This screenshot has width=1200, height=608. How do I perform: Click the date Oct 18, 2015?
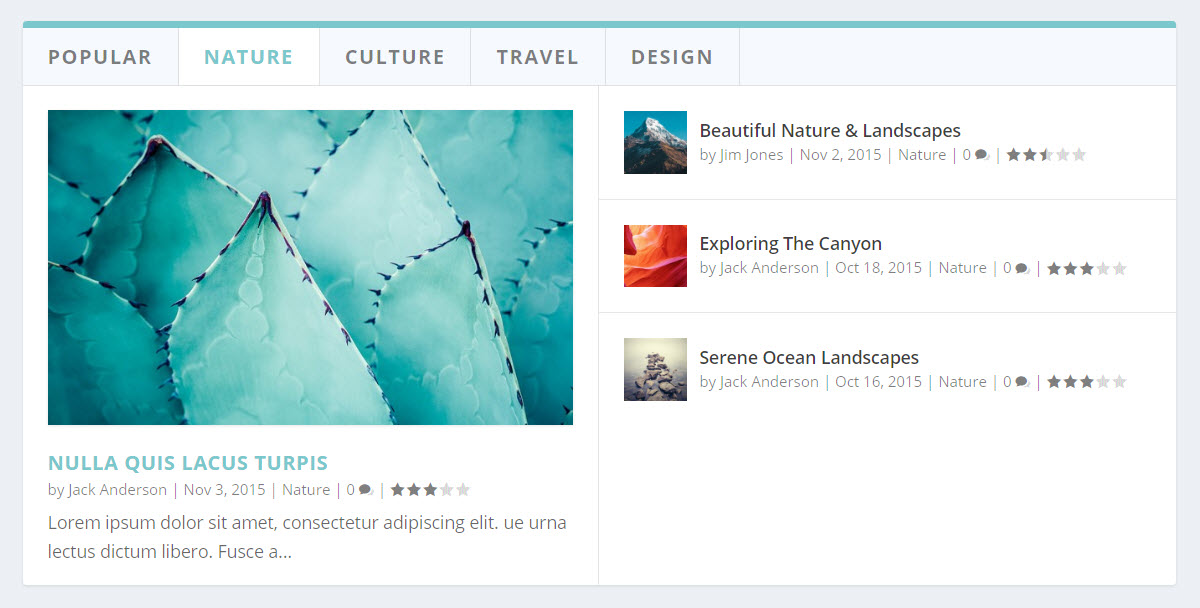point(879,268)
